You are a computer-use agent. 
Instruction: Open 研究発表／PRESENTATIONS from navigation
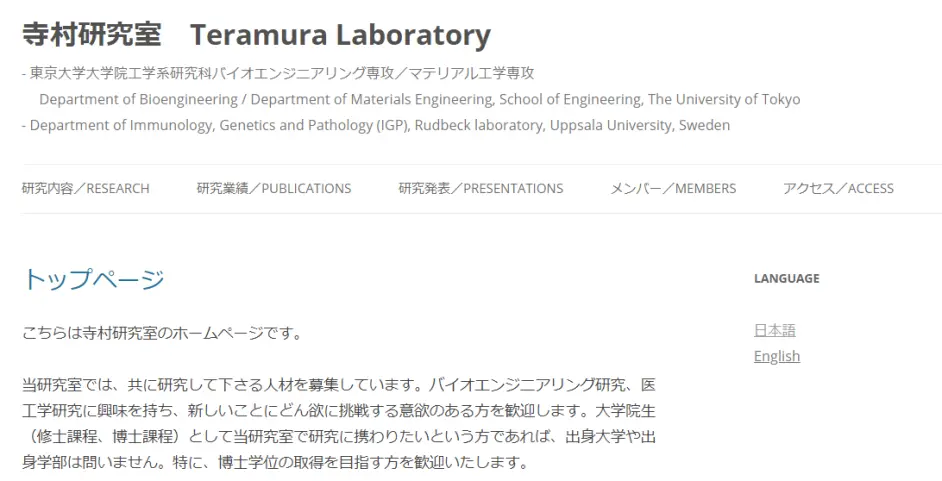tap(481, 188)
